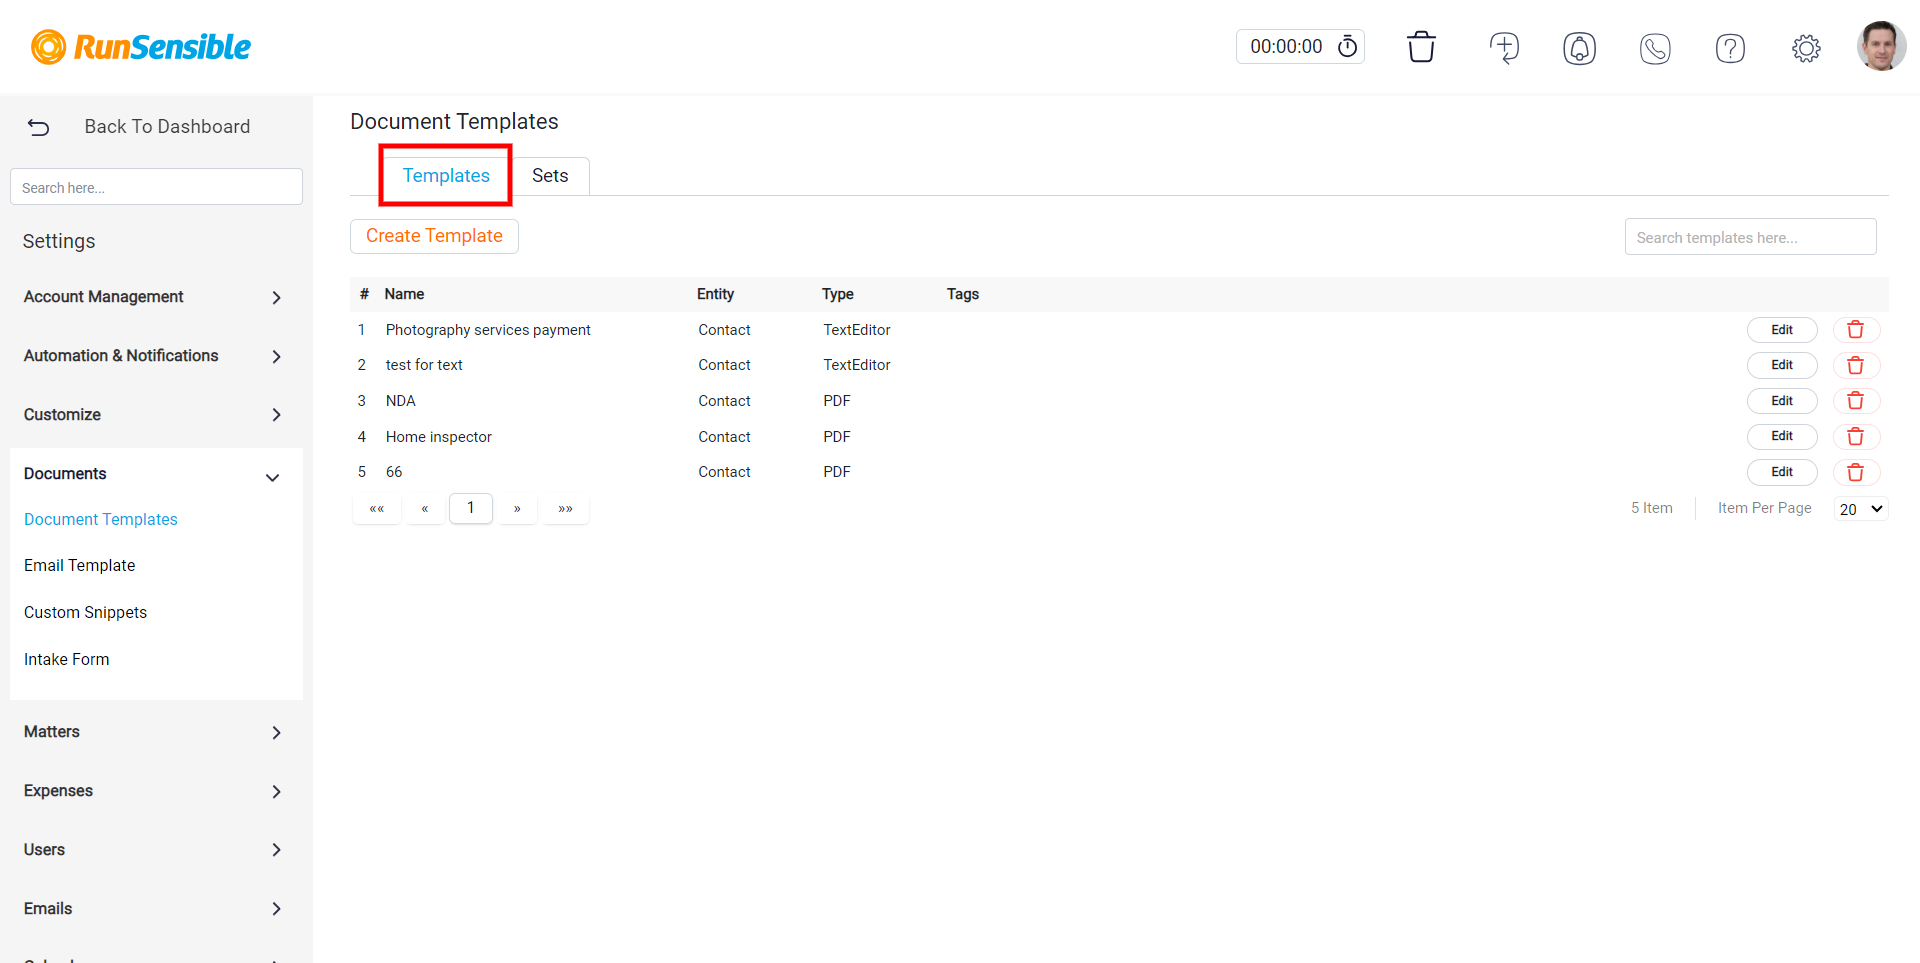Screen dimensions: 1920x963
Task: Switch to the Sets tab
Action: click(x=550, y=176)
